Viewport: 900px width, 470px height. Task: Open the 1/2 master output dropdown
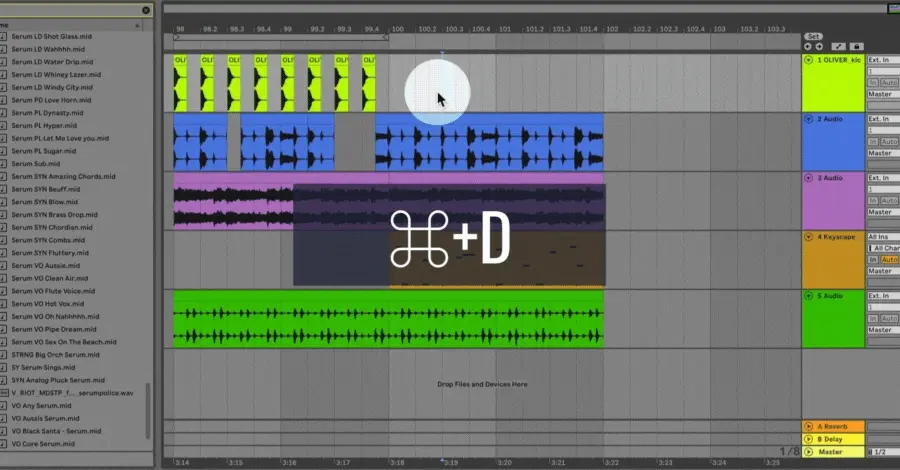(883, 452)
